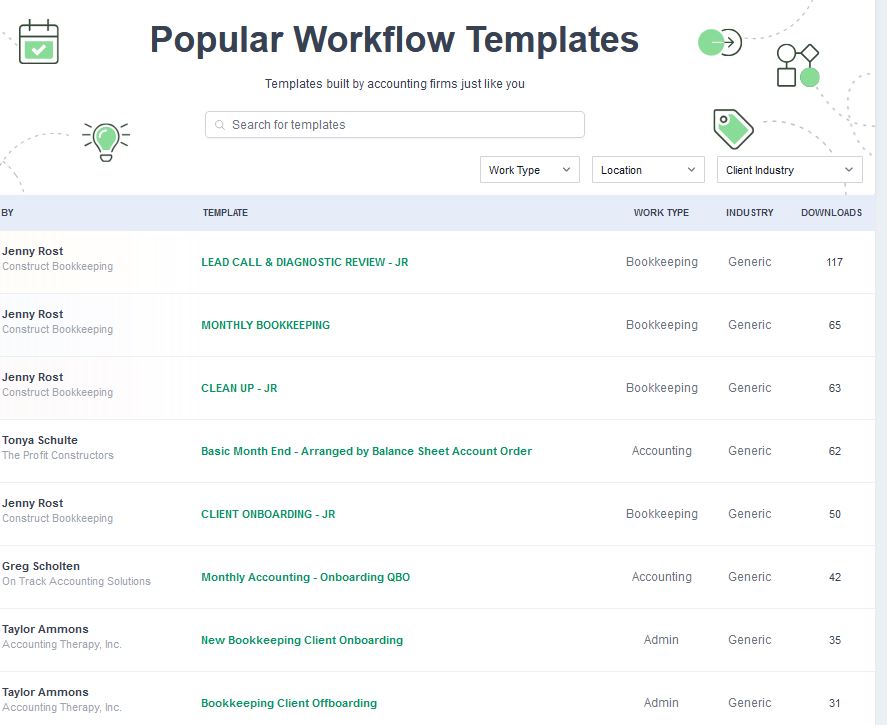This screenshot has width=887, height=725.
Task: Open the CLEAN UP - JR template
Action: click(x=239, y=388)
